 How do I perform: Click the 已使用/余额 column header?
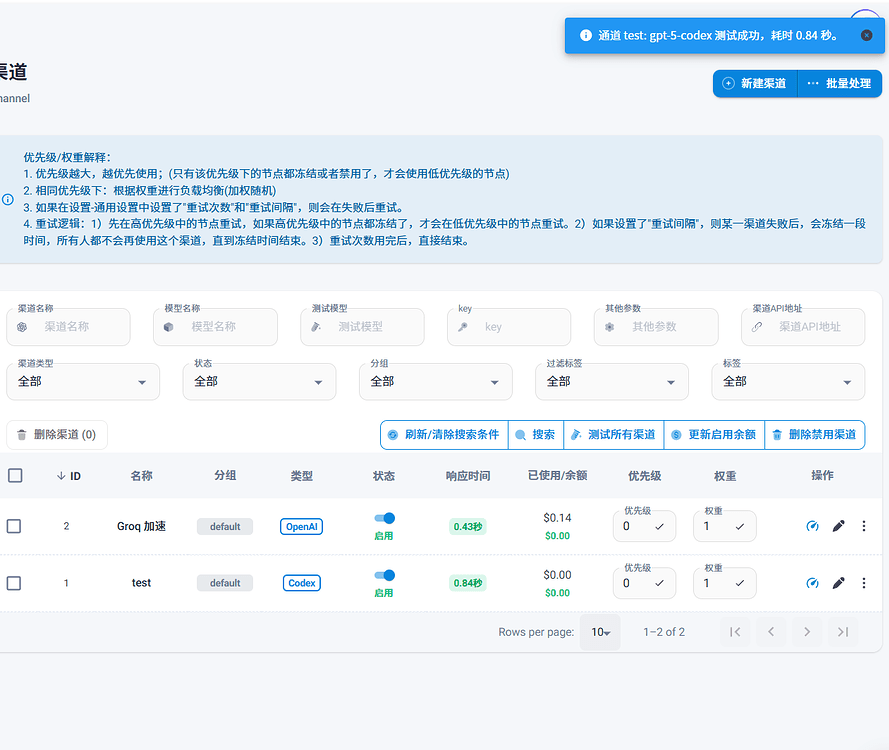click(x=557, y=476)
